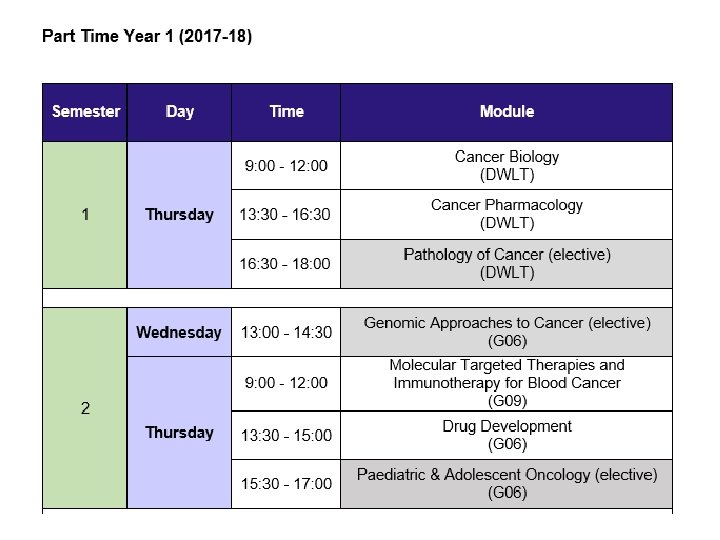Select the 13:00 - 14:30 time cell
The image size is (720, 540).
click(x=286, y=332)
